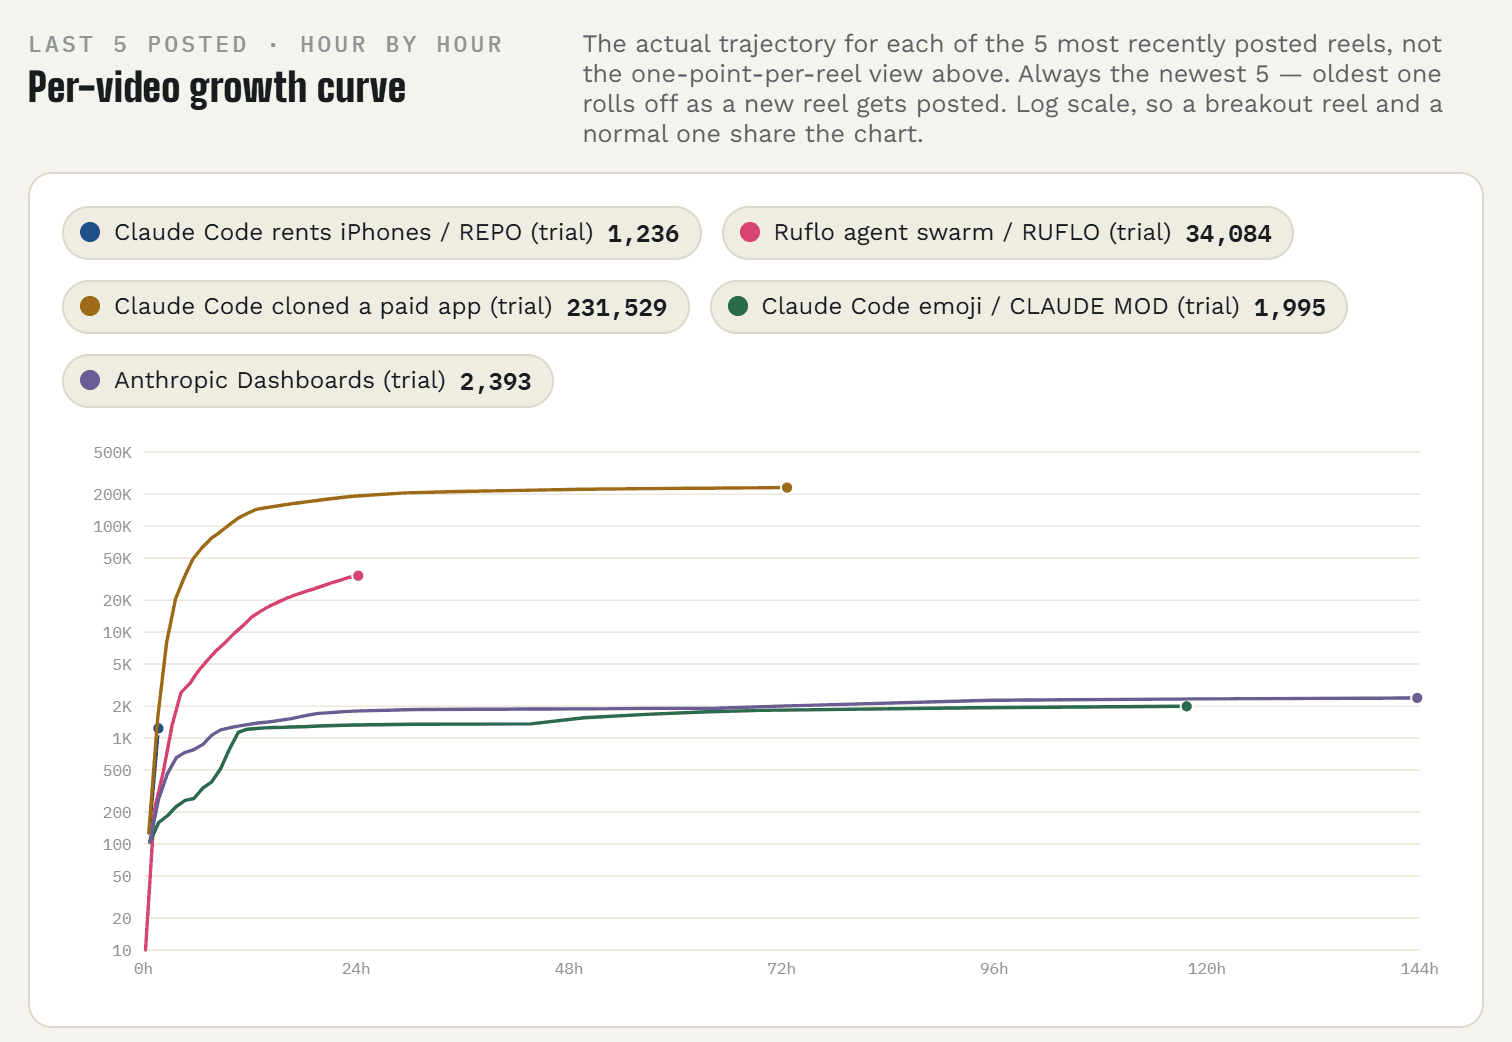
Task: Click the Per-video growth curve heading
Action: click(217, 88)
